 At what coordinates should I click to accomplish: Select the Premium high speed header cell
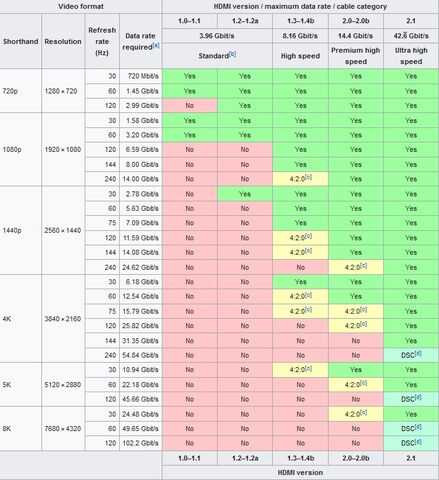tap(356, 56)
